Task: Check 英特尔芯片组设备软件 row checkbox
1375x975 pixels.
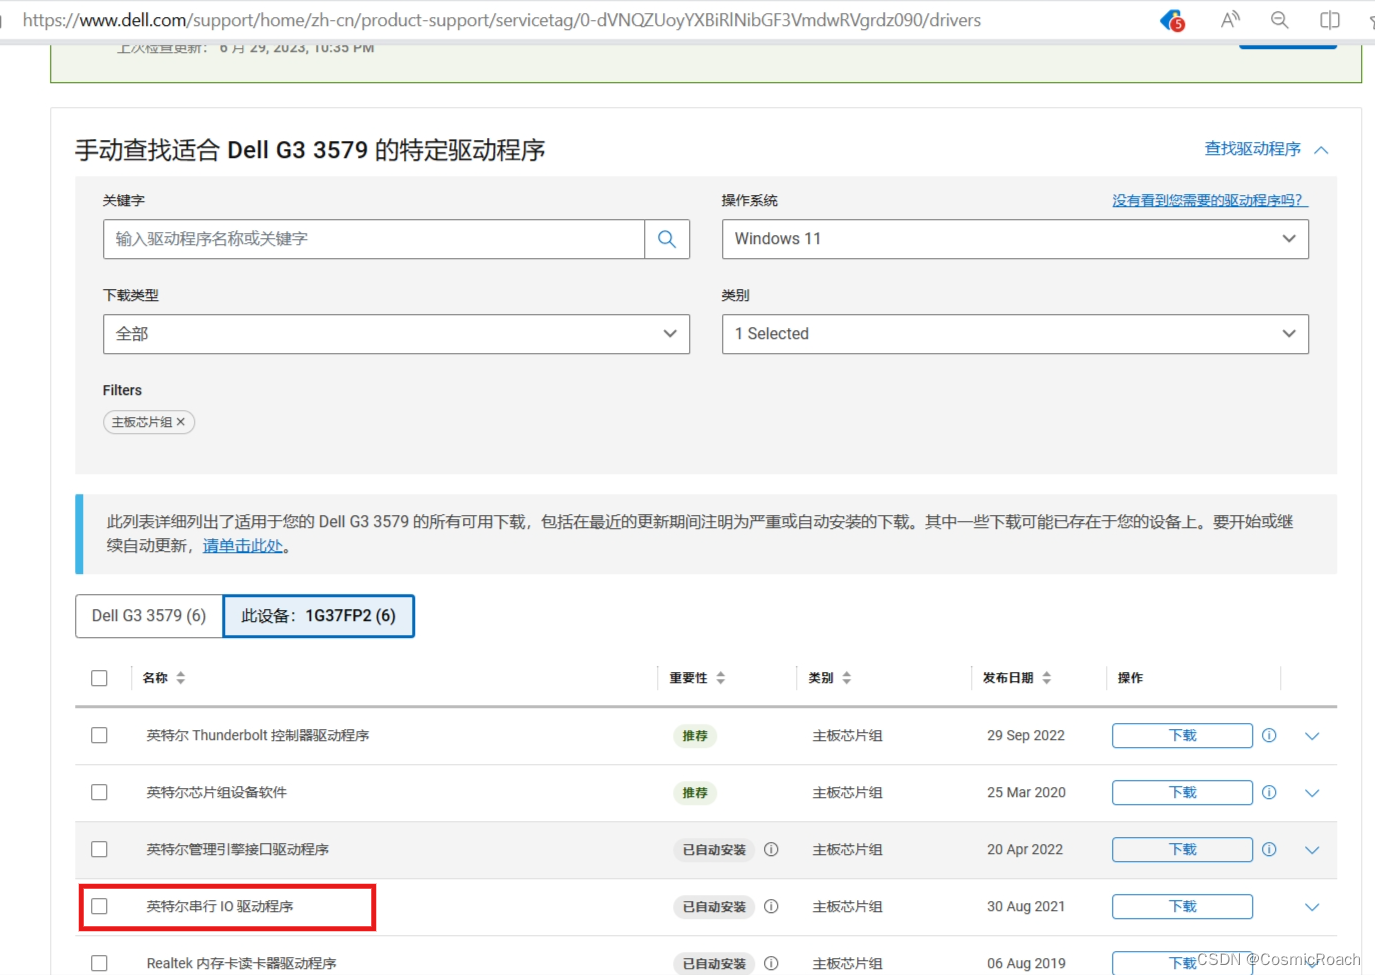Action: click(x=99, y=792)
